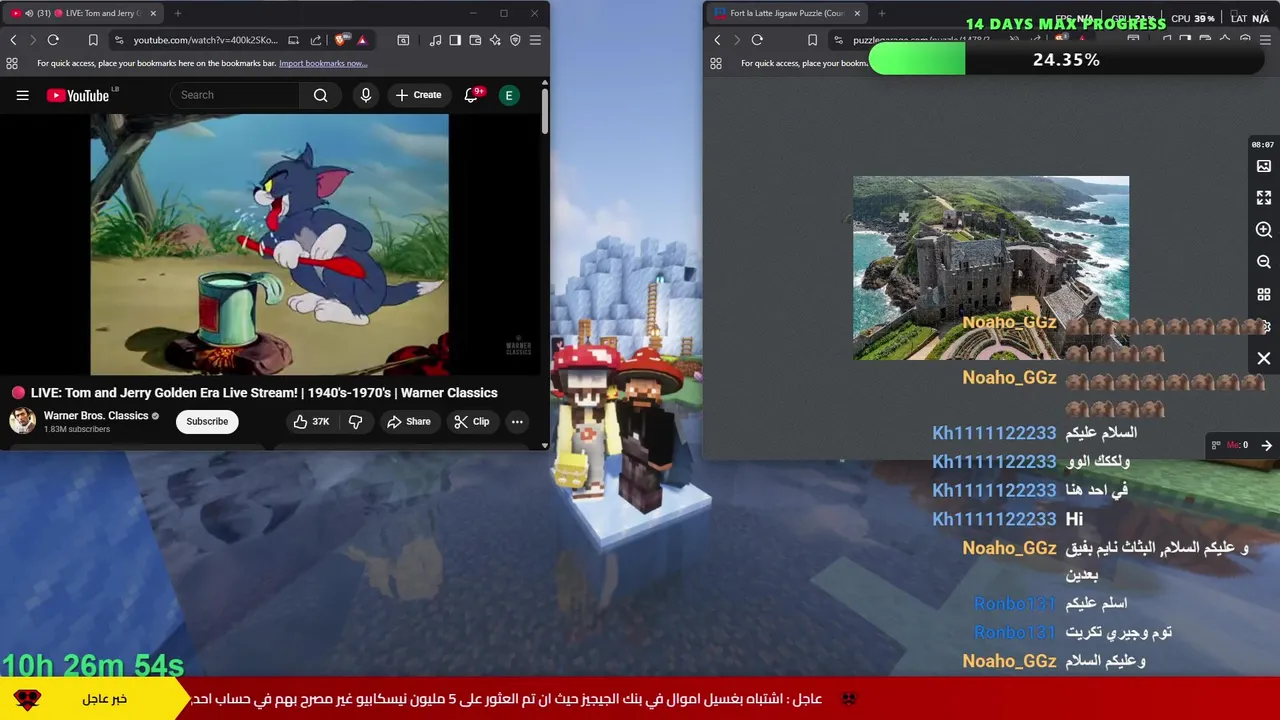Click the castle puzzle preview image
This screenshot has width=1280, height=720.
click(991, 268)
